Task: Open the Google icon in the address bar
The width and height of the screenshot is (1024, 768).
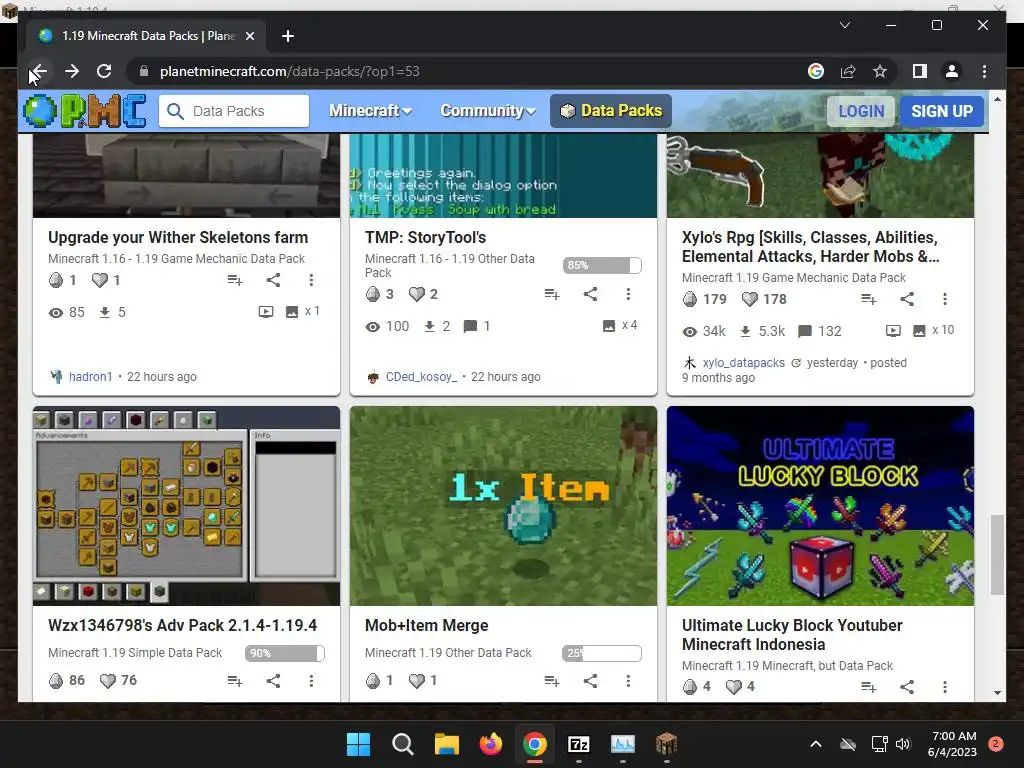Action: [x=816, y=71]
